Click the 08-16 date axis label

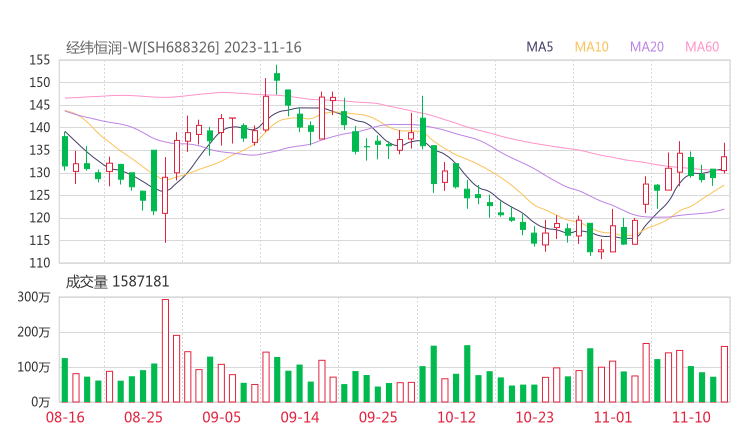click(65, 417)
